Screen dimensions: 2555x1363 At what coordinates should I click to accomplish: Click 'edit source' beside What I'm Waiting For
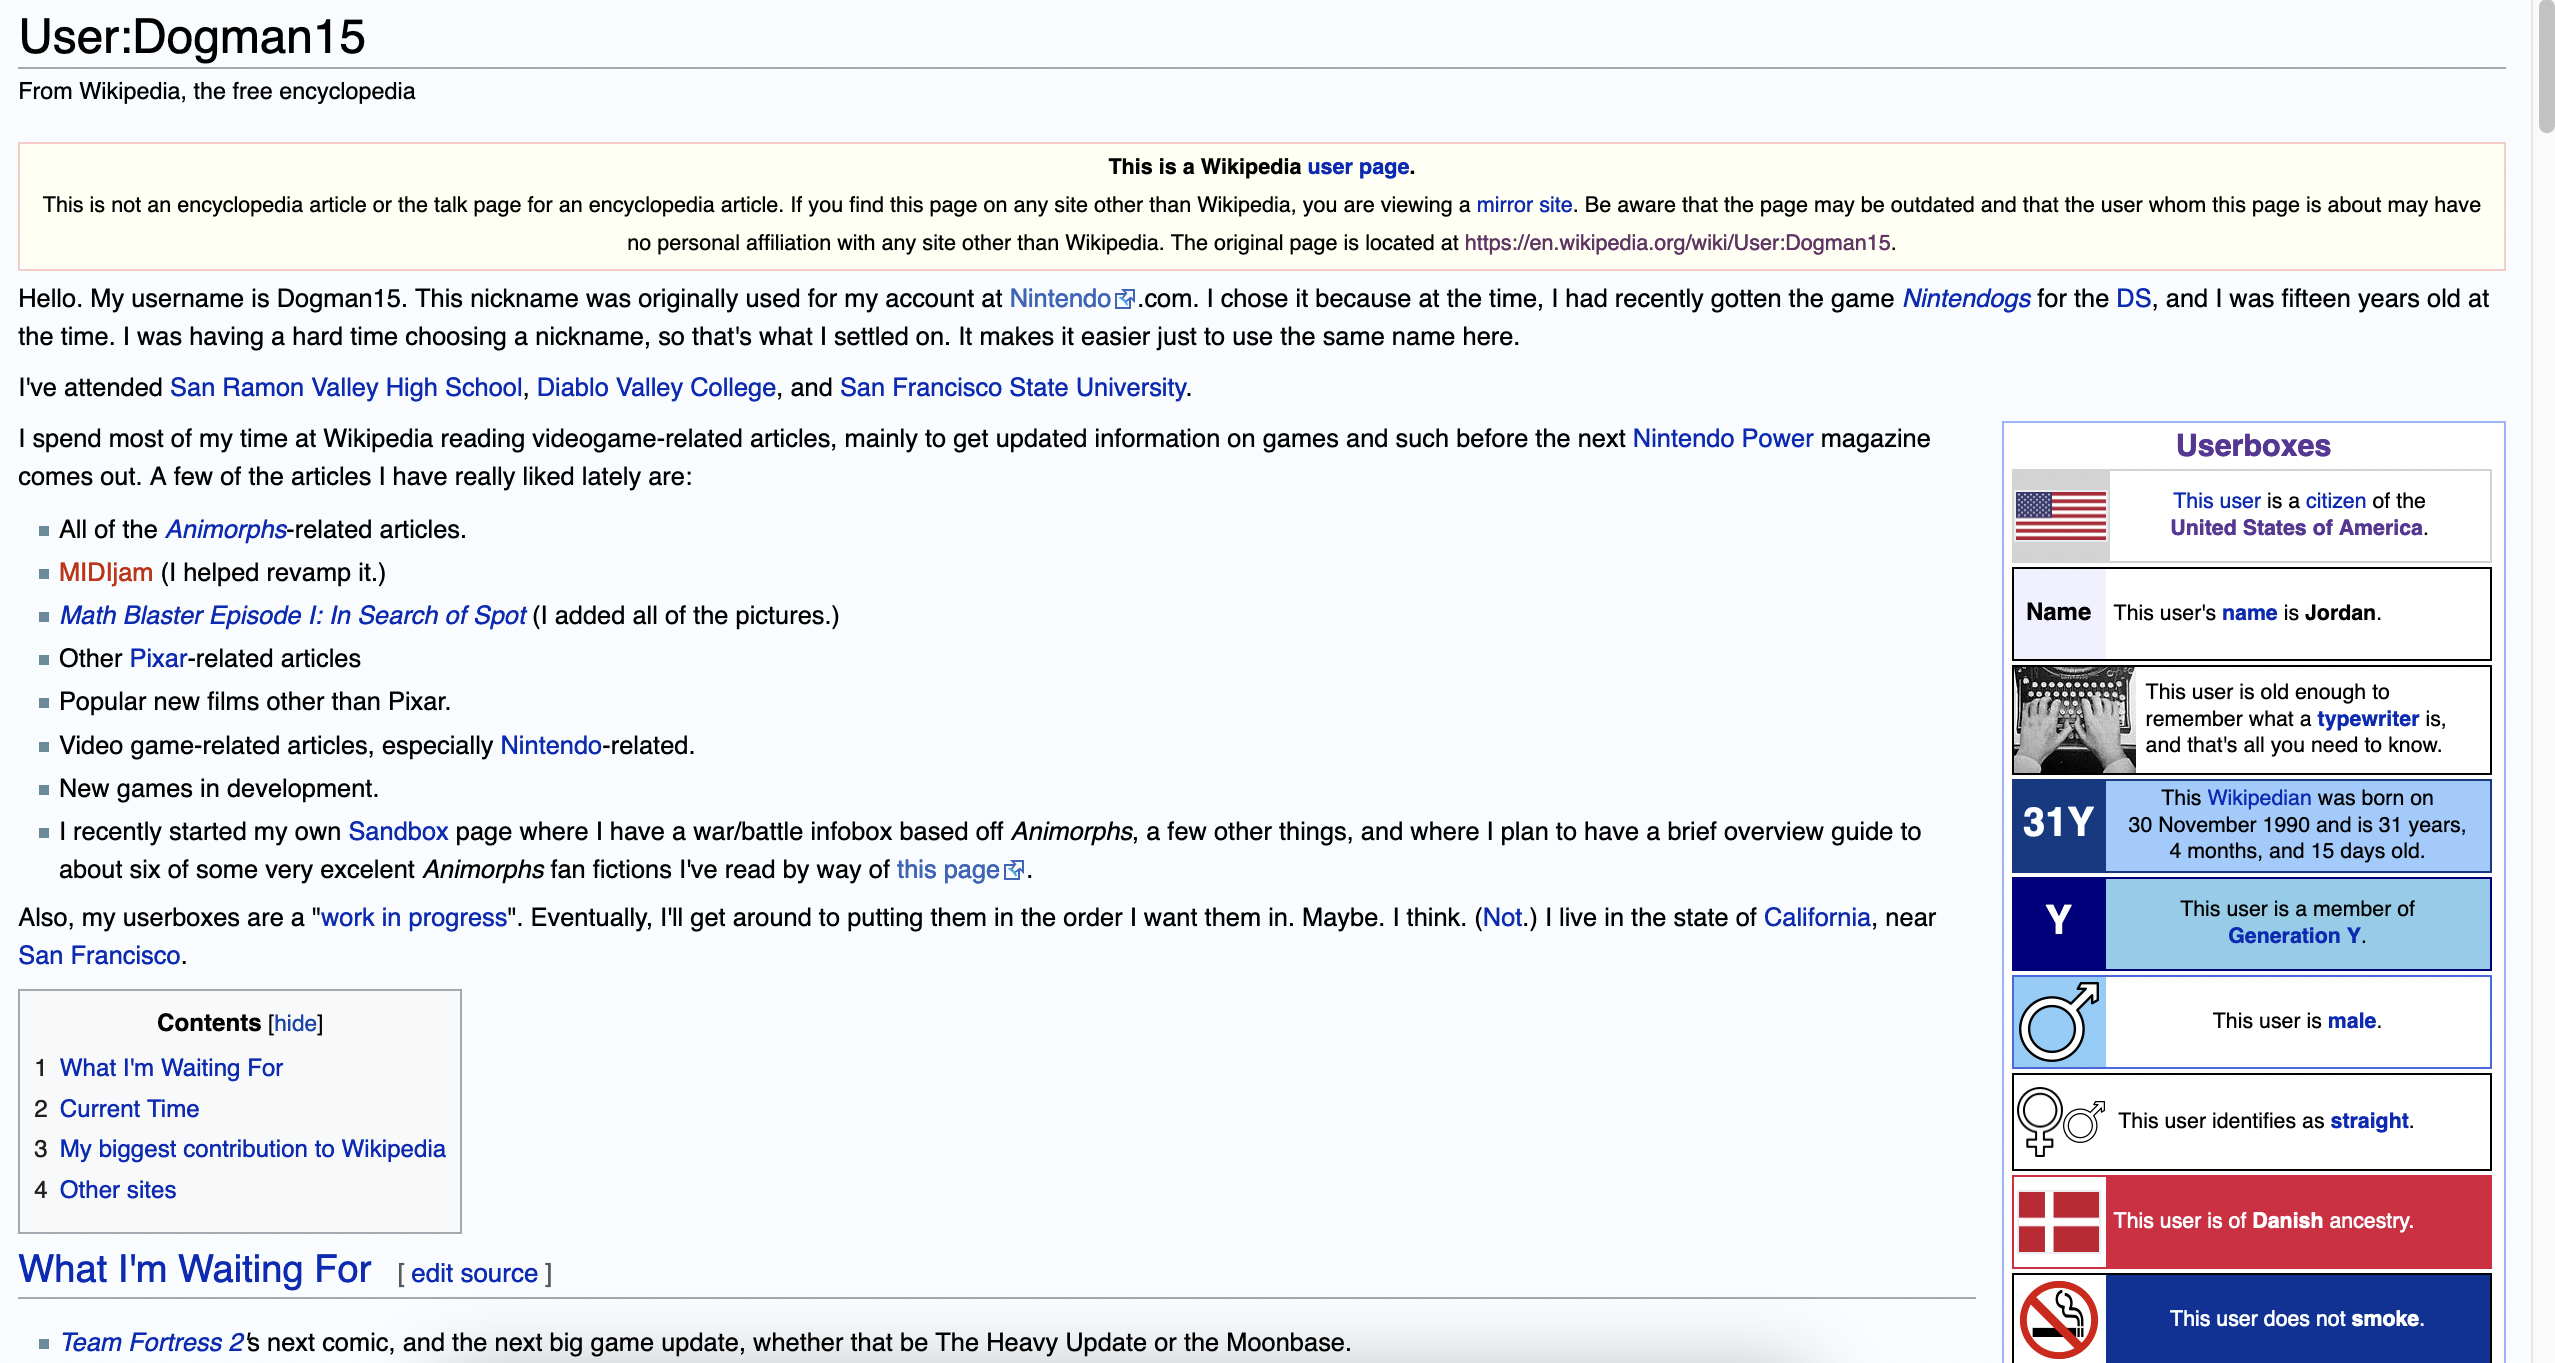pyautogui.click(x=474, y=1273)
